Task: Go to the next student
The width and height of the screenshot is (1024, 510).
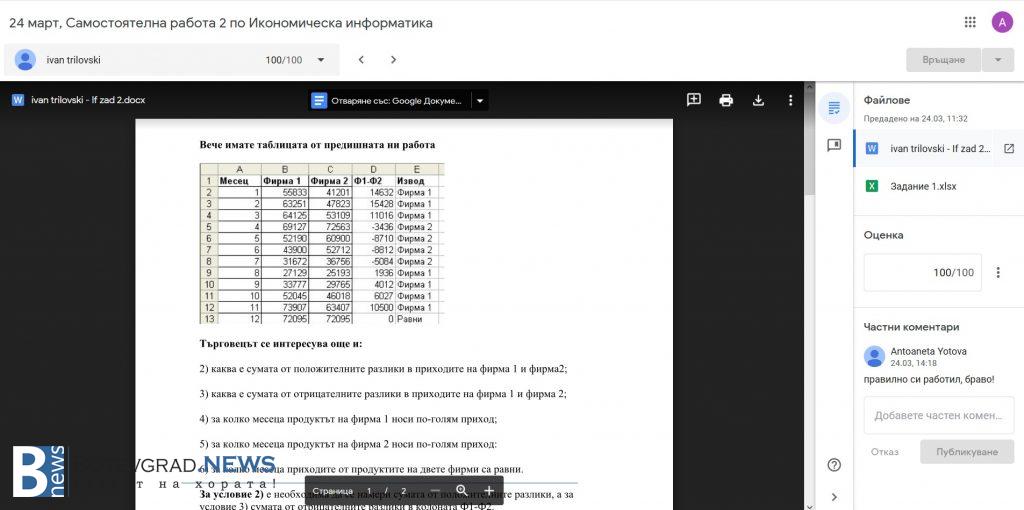Action: pyautogui.click(x=393, y=60)
